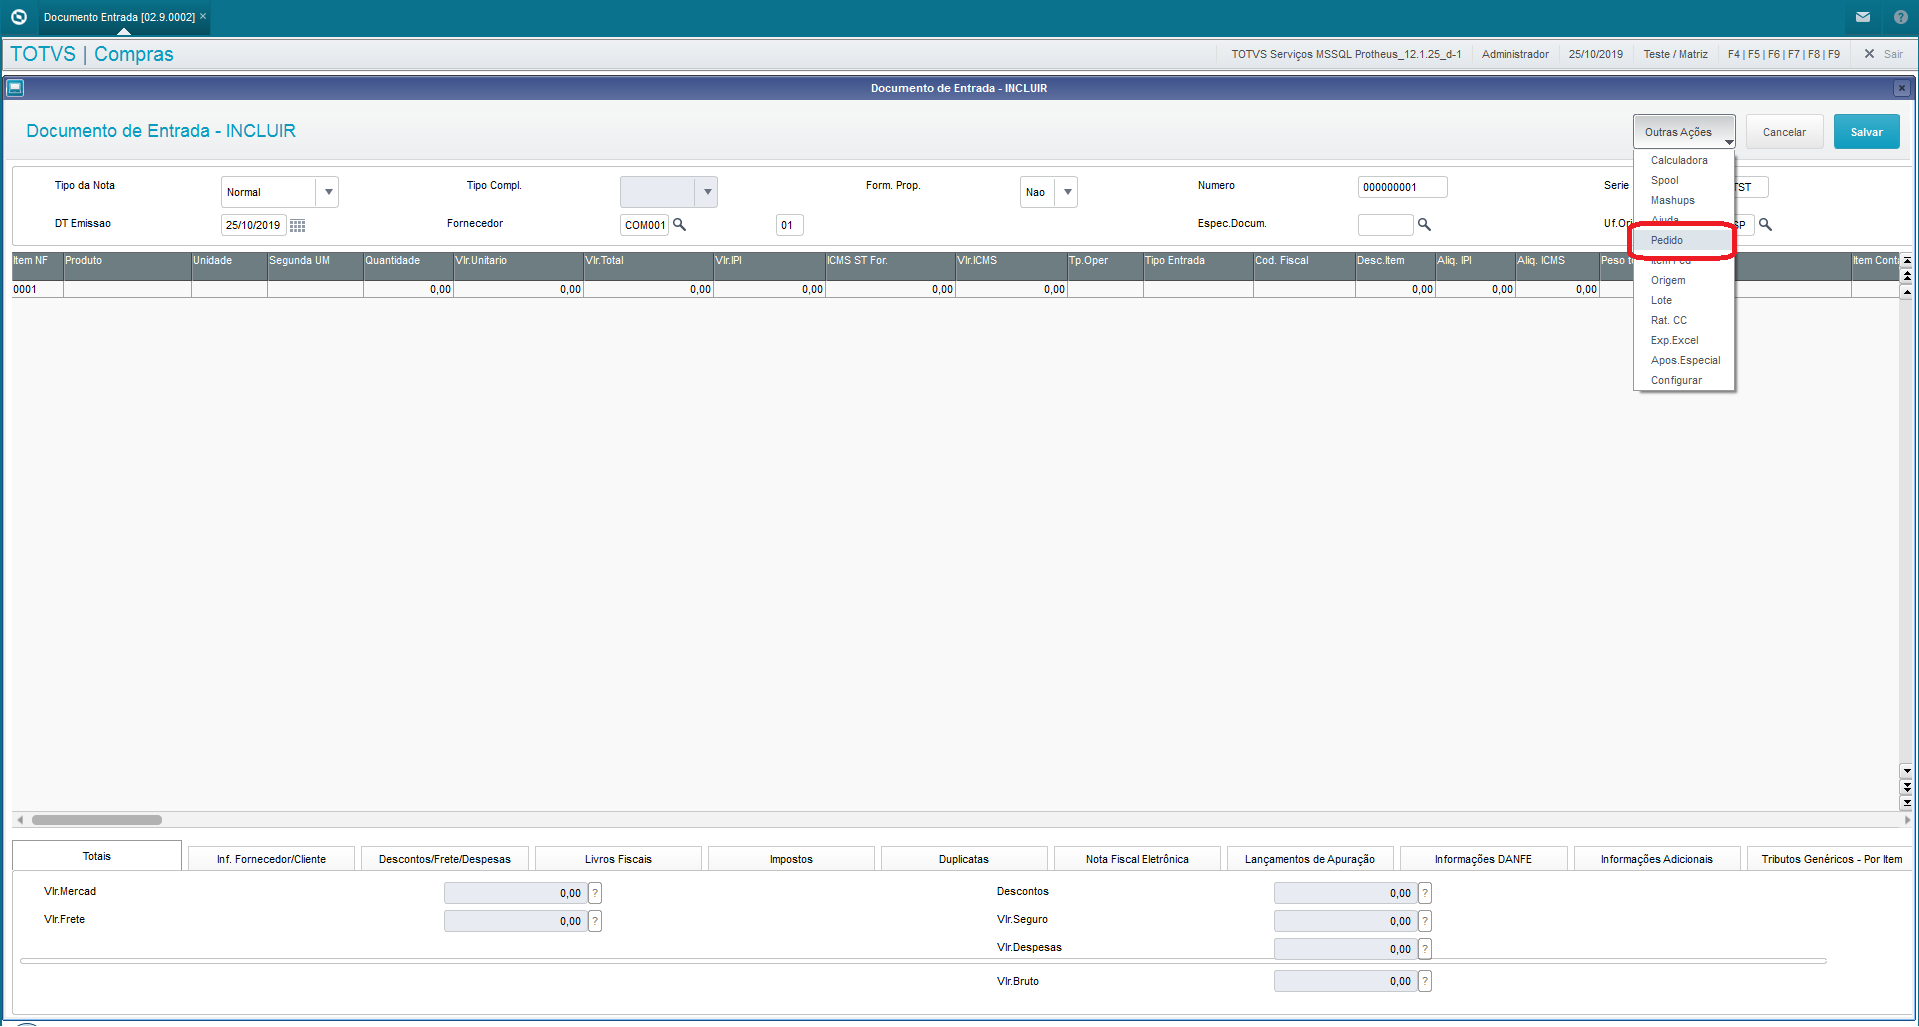Click the F4 to F9 function keys shortcut
The height and width of the screenshot is (1027, 1919).
coord(1783,54)
